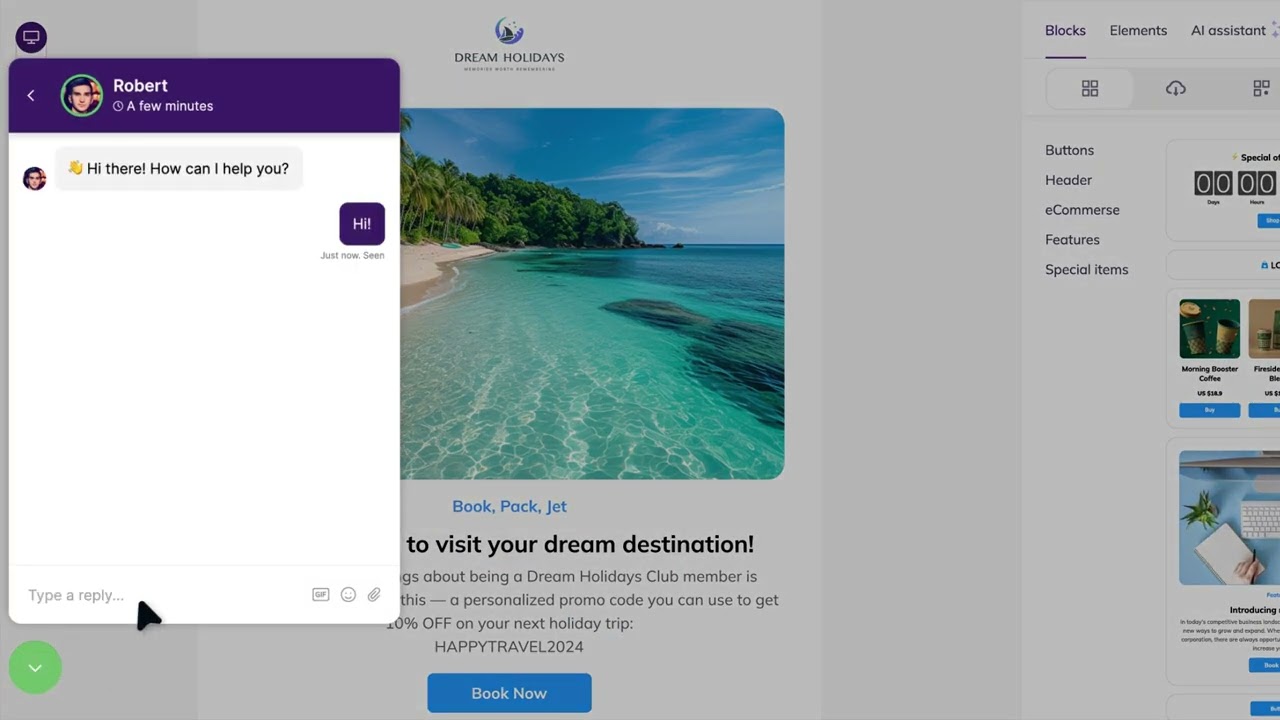The image size is (1280, 720).
Task: Select the tropical beach image
Action: point(592,293)
